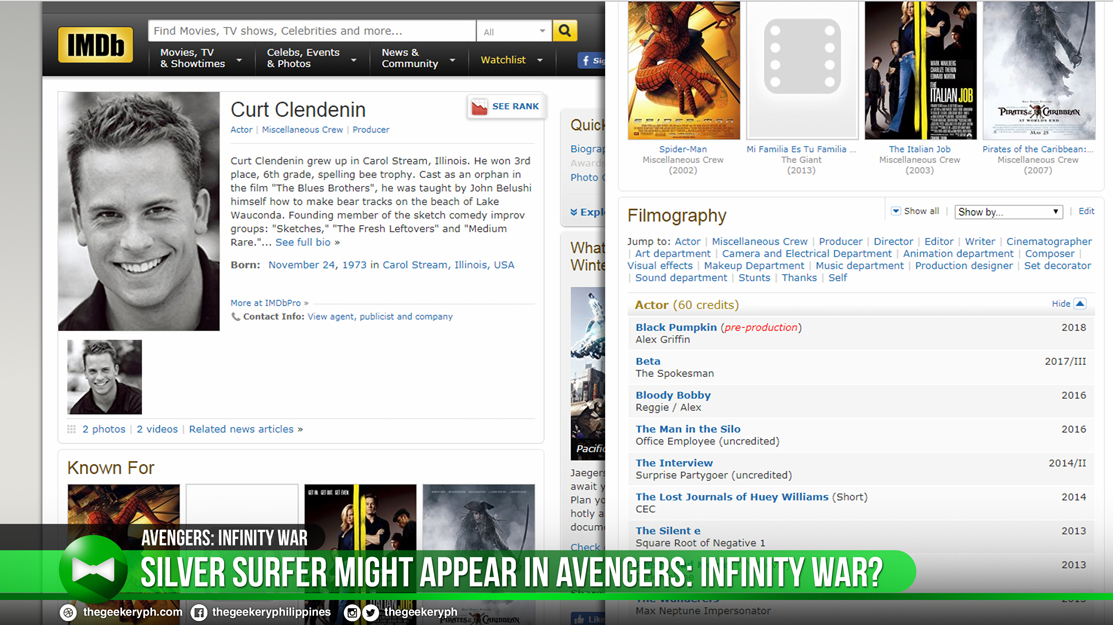1113x625 pixels.
Task: Click the Actor link under the name
Action: (x=241, y=130)
